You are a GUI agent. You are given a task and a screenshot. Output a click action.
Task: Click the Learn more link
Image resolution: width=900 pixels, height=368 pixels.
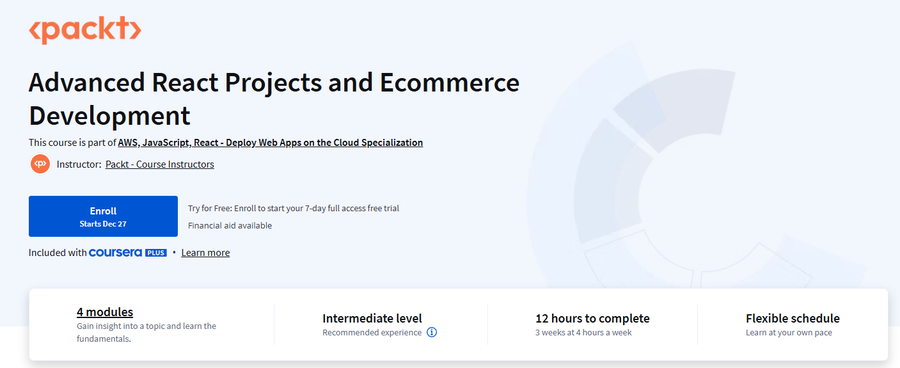point(205,253)
